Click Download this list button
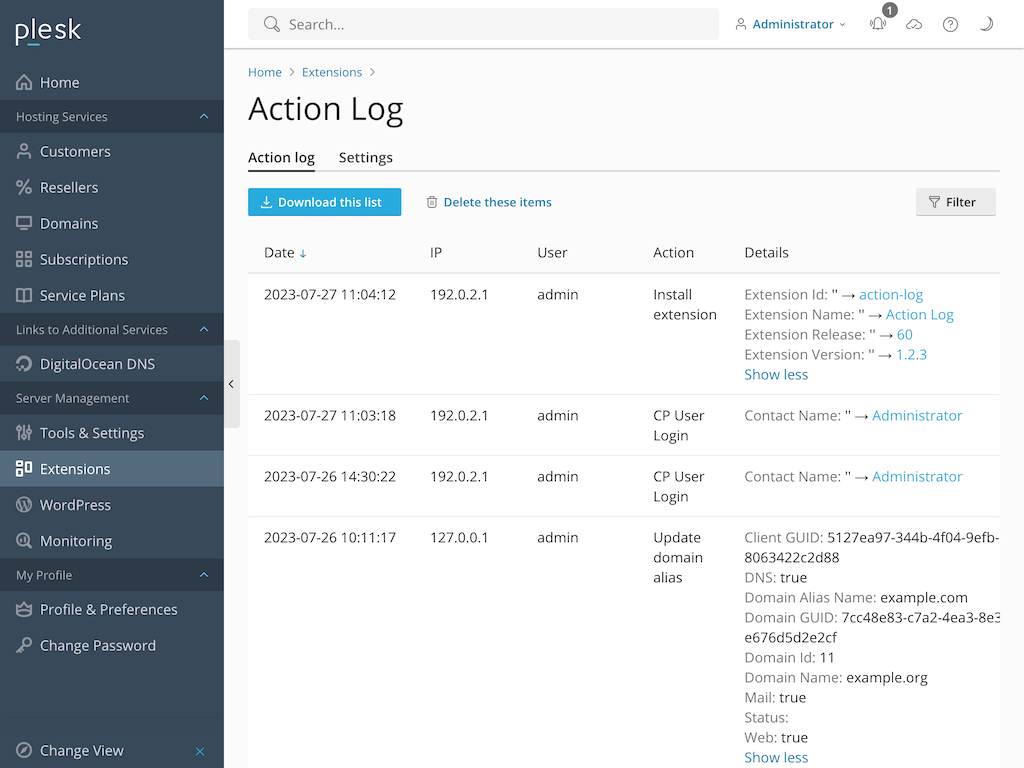Image resolution: width=1024 pixels, height=768 pixels. coord(324,202)
